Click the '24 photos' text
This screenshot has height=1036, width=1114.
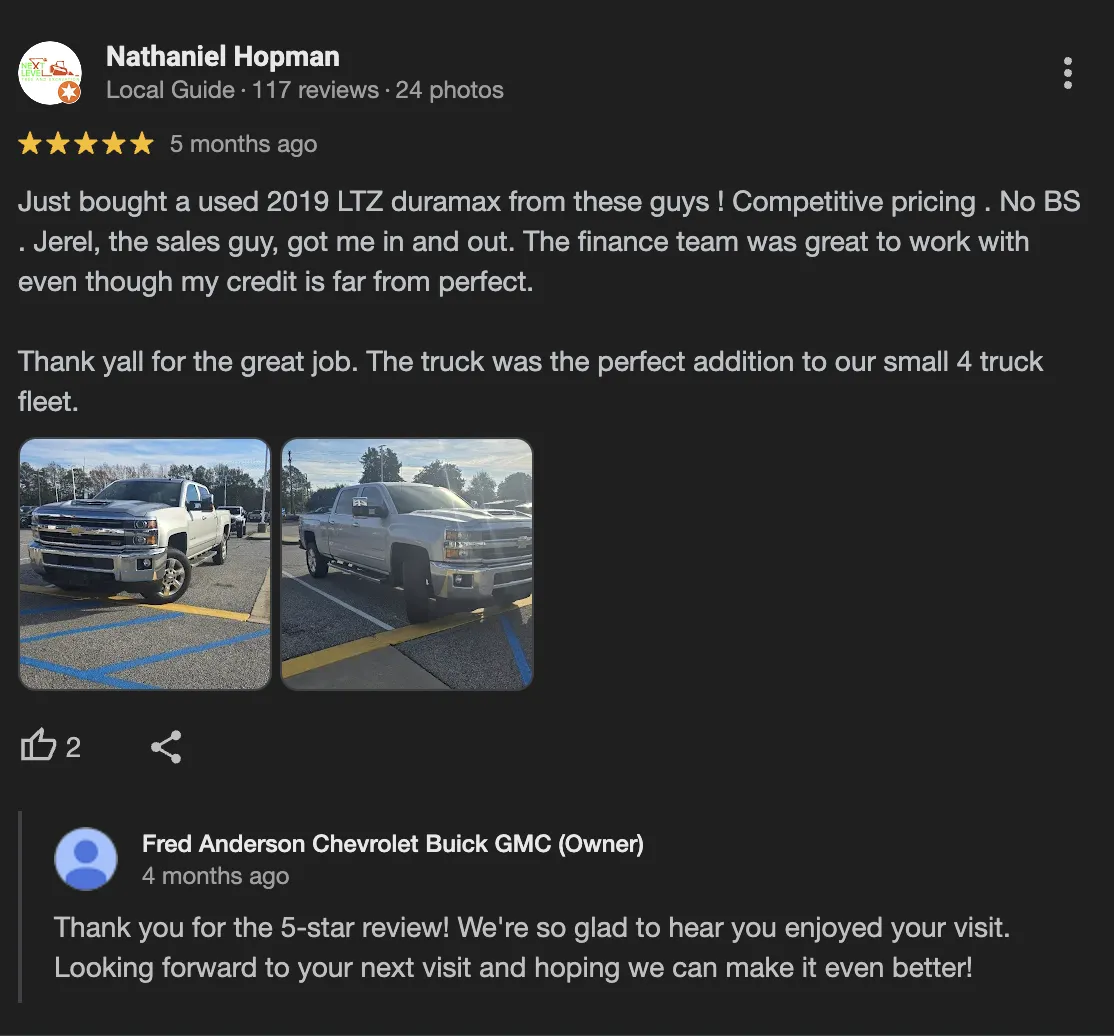449,90
